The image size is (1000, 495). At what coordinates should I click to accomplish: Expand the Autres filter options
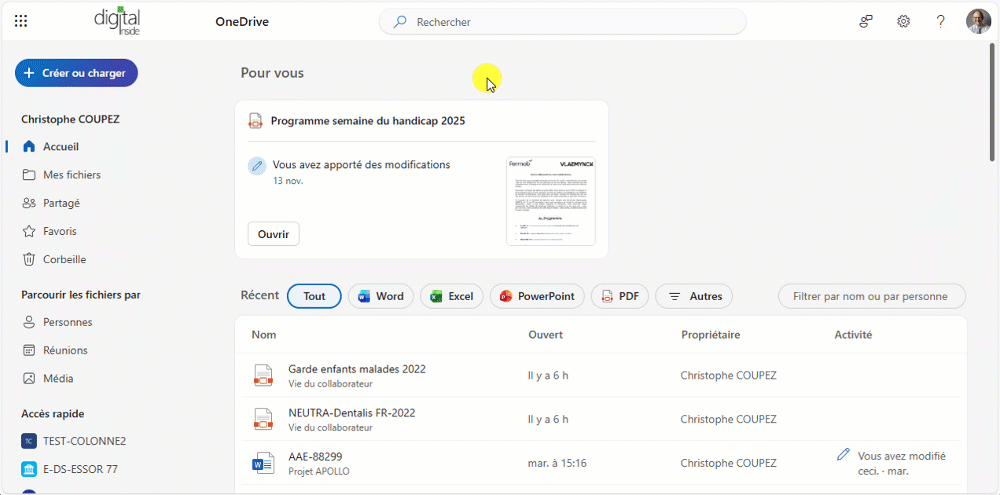tap(694, 296)
